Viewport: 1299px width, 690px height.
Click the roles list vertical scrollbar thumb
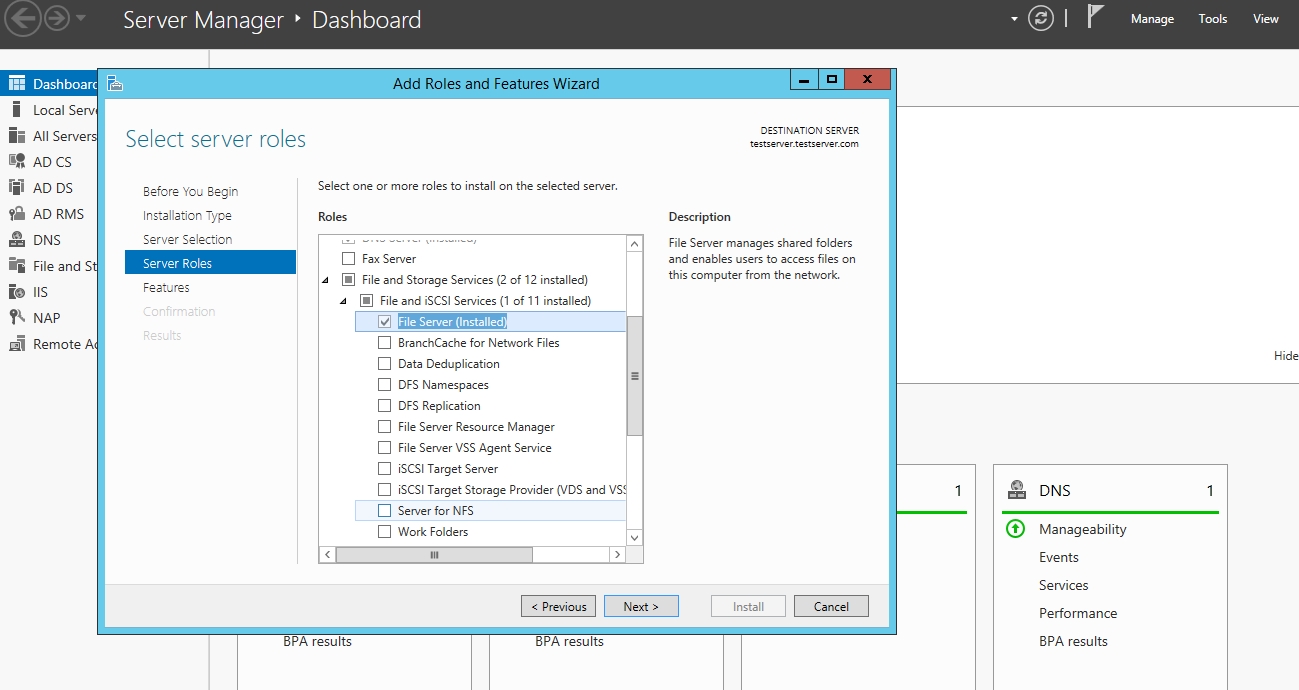(x=634, y=376)
